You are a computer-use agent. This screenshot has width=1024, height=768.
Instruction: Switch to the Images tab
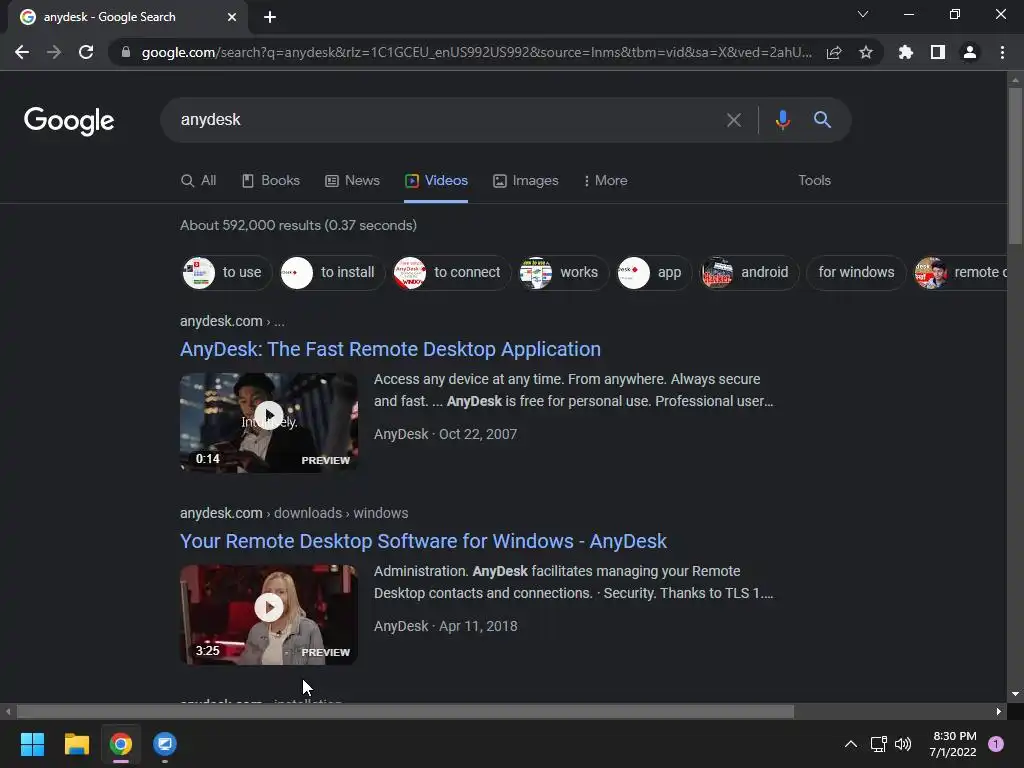[526, 181]
